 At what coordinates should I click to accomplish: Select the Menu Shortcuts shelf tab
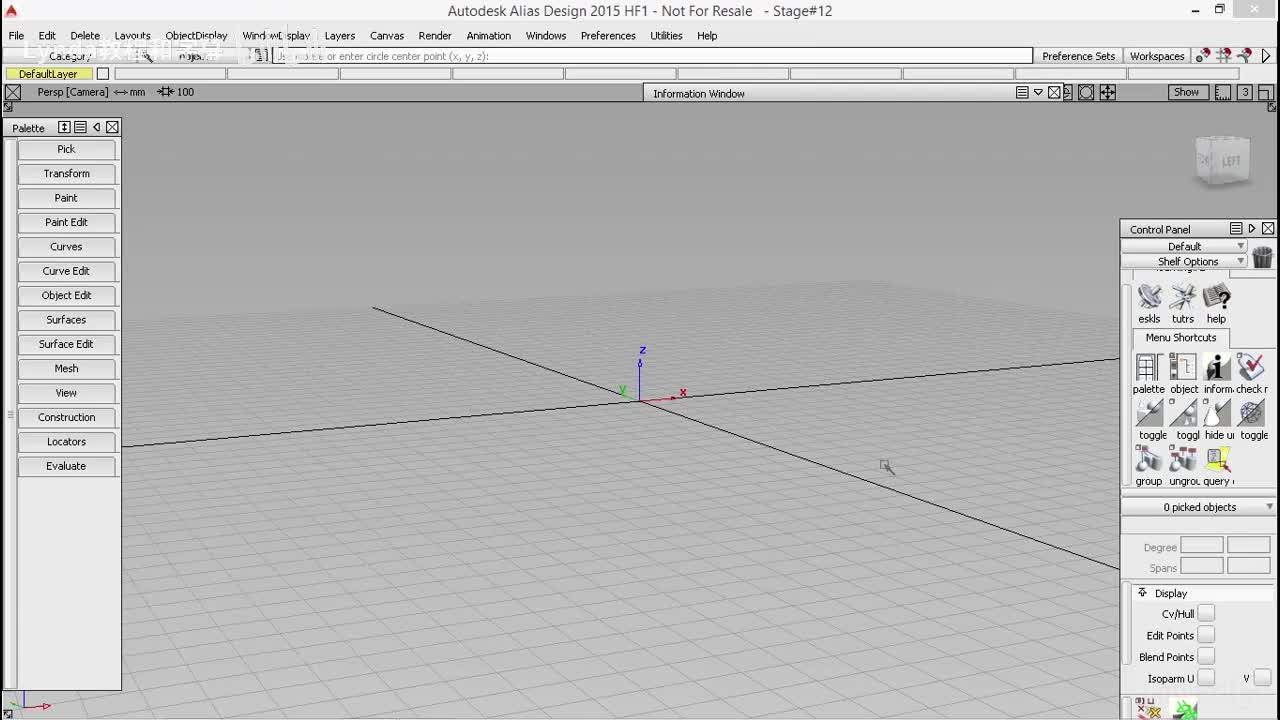[1181, 338]
